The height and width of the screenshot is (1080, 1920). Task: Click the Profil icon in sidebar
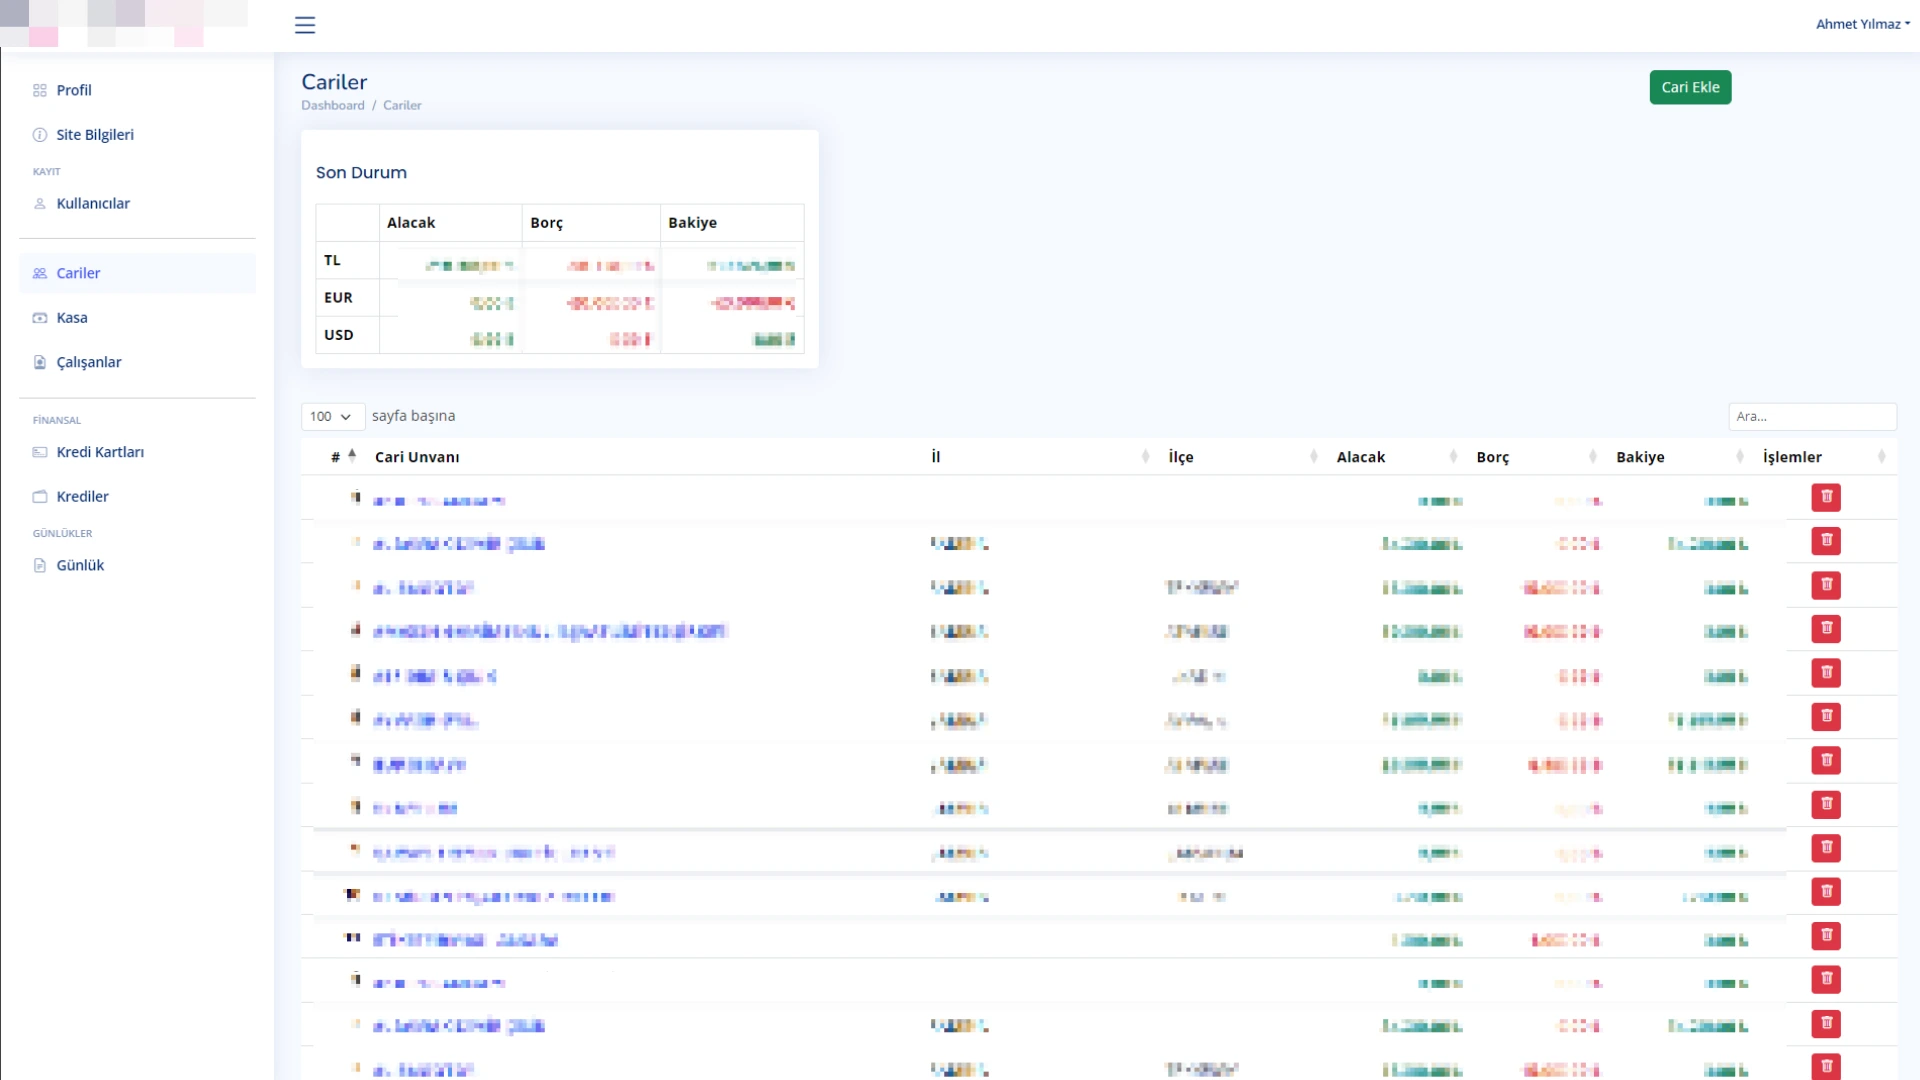pos(40,90)
